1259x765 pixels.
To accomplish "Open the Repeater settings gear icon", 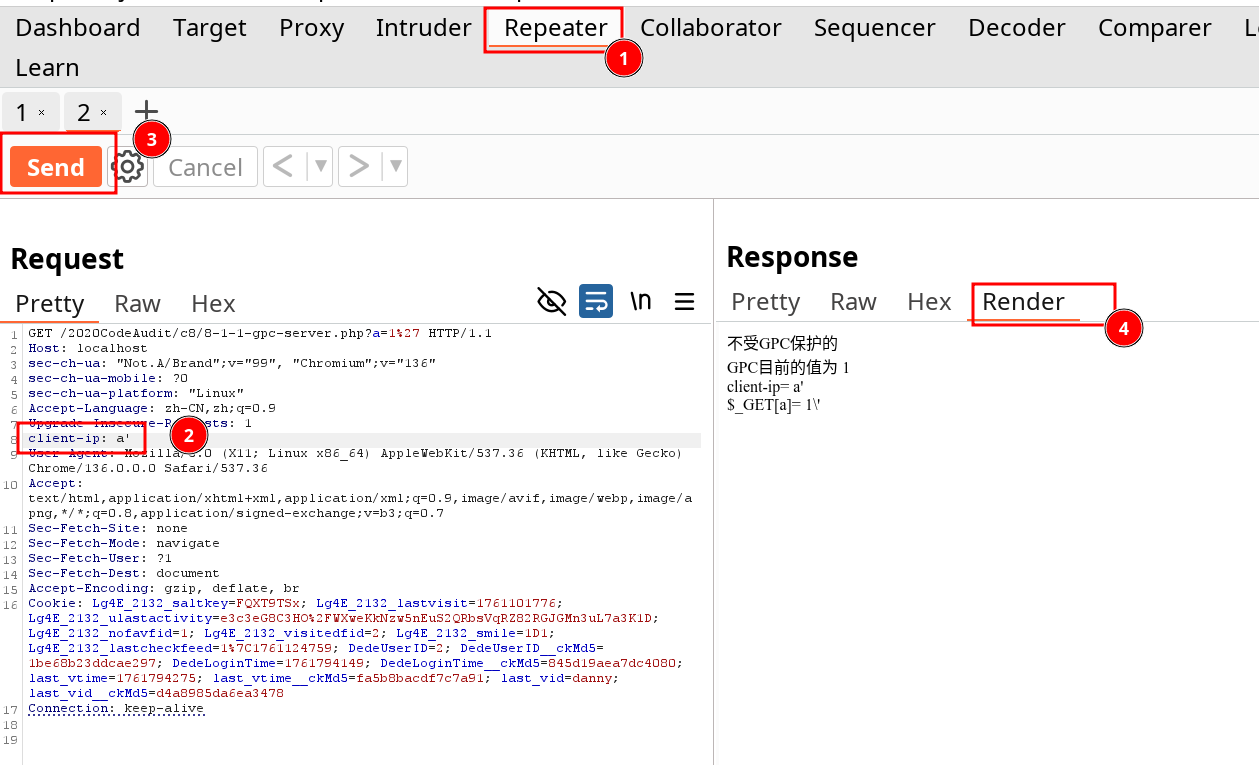I will click(128, 167).
